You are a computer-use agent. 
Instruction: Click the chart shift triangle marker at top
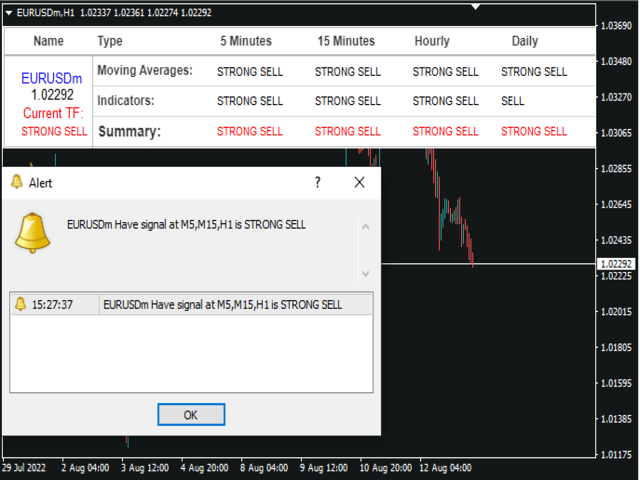pos(476,7)
